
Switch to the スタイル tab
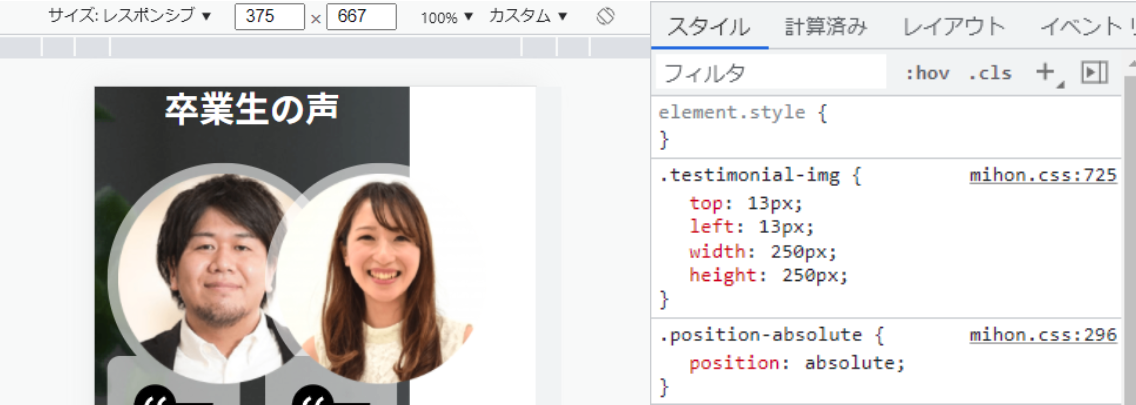click(709, 28)
